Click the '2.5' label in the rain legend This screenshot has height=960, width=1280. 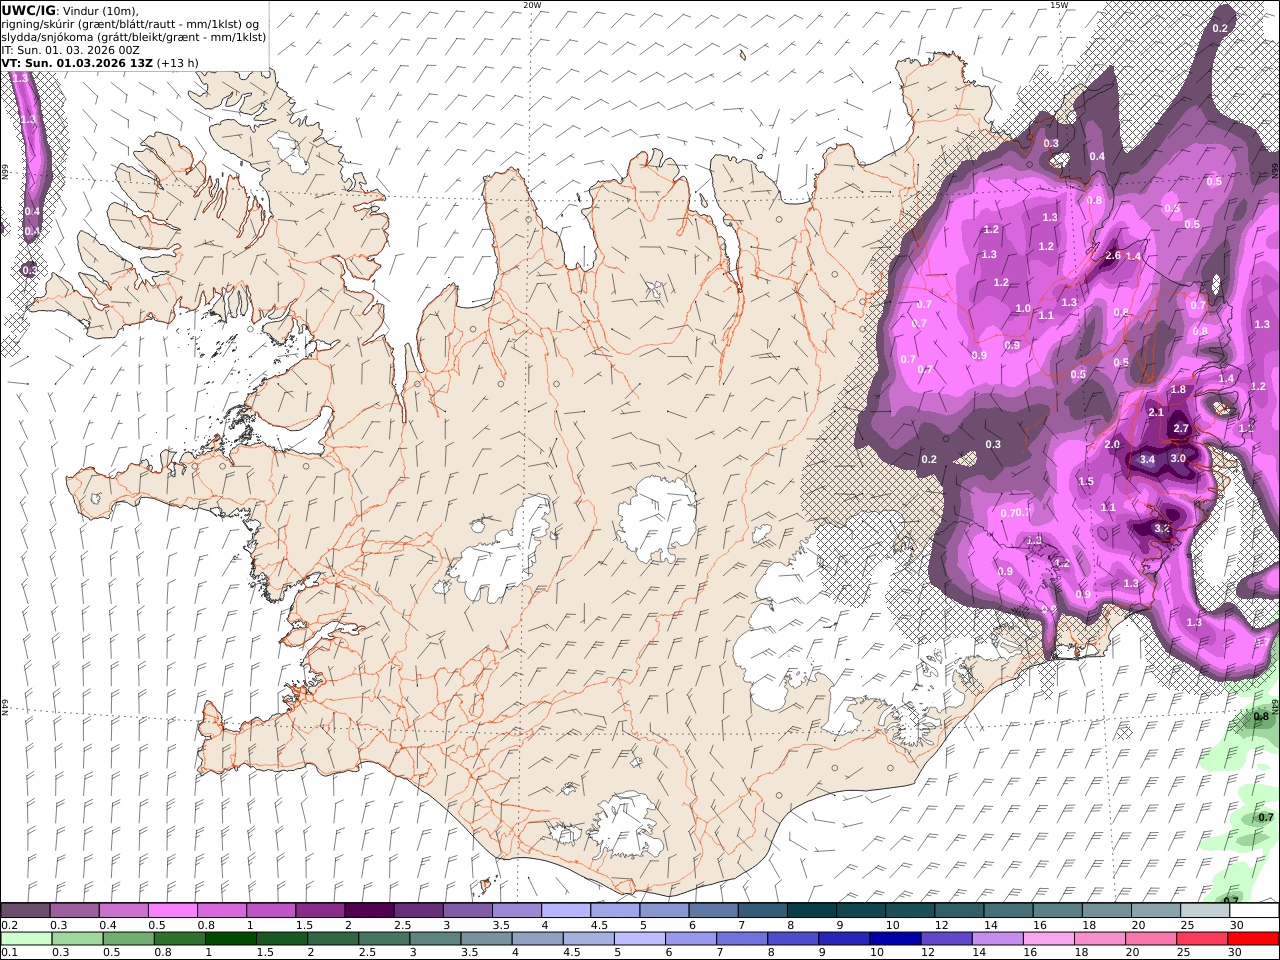366,952
